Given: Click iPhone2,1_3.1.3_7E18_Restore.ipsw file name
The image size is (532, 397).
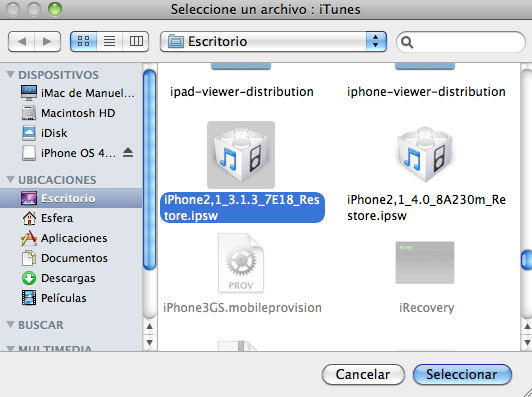Looking at the screenshot, I should click(242, 208).
